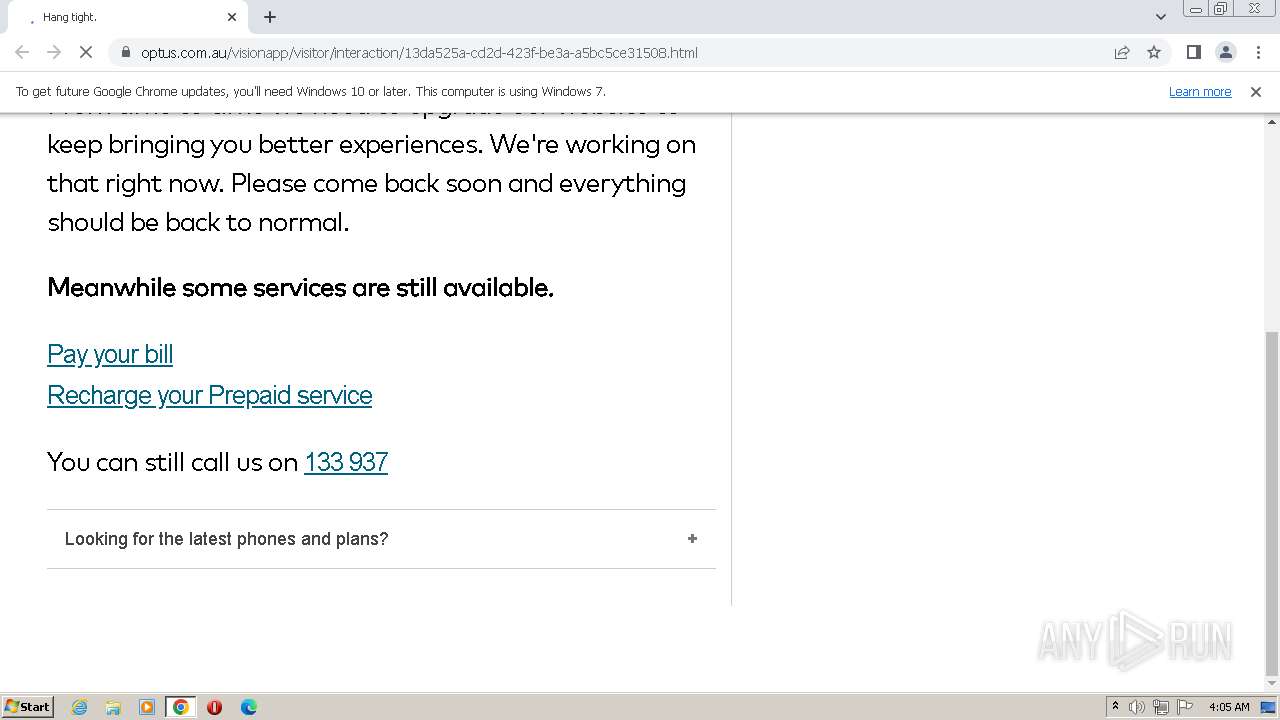Click the address bar URL
The image size is (1280, 720).
coord(419,52)
